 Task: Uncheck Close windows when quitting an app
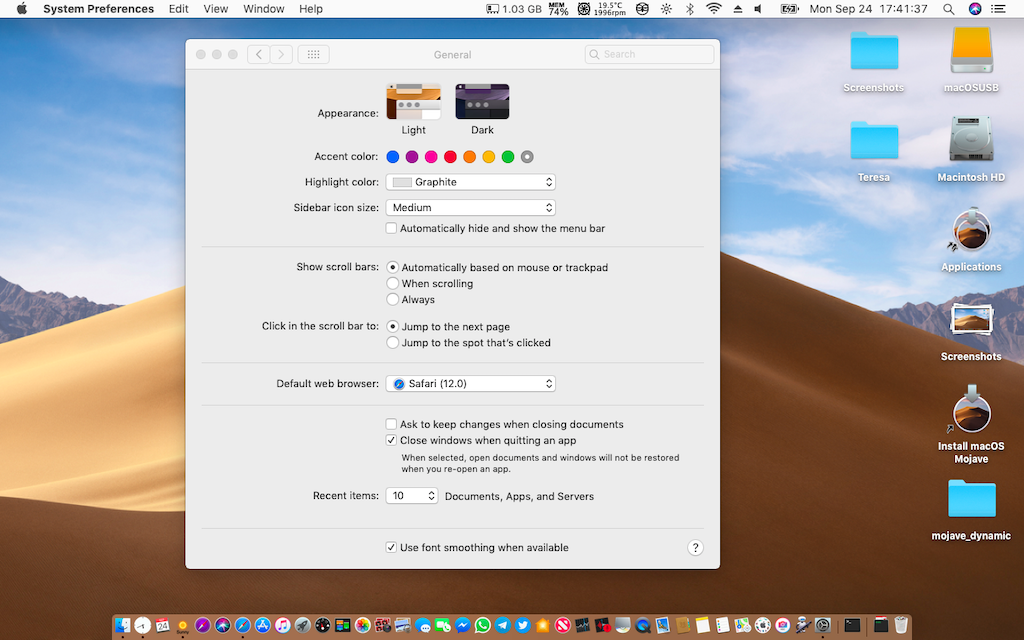[x=391, y=440]
